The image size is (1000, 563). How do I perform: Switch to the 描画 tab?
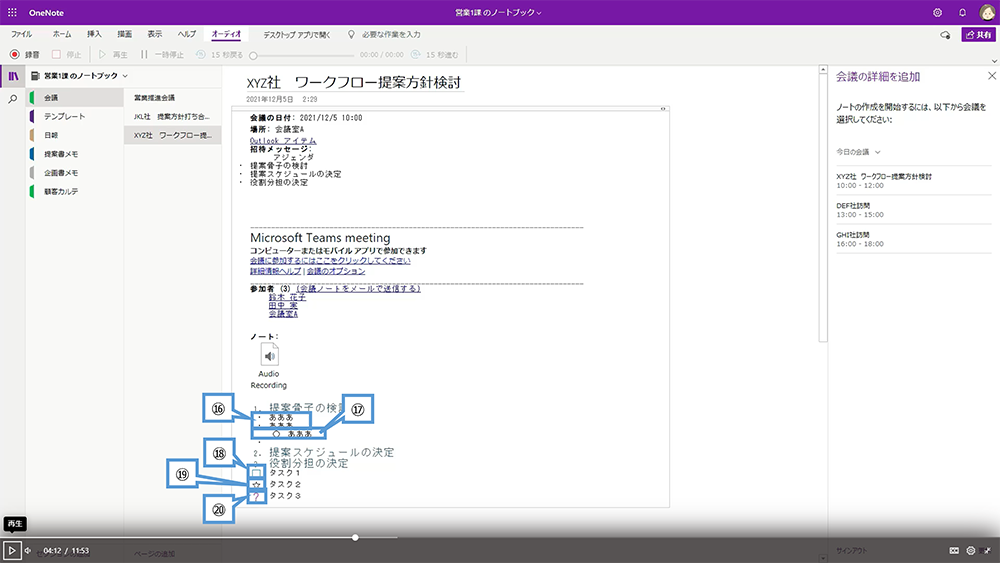tap(124, 34)
